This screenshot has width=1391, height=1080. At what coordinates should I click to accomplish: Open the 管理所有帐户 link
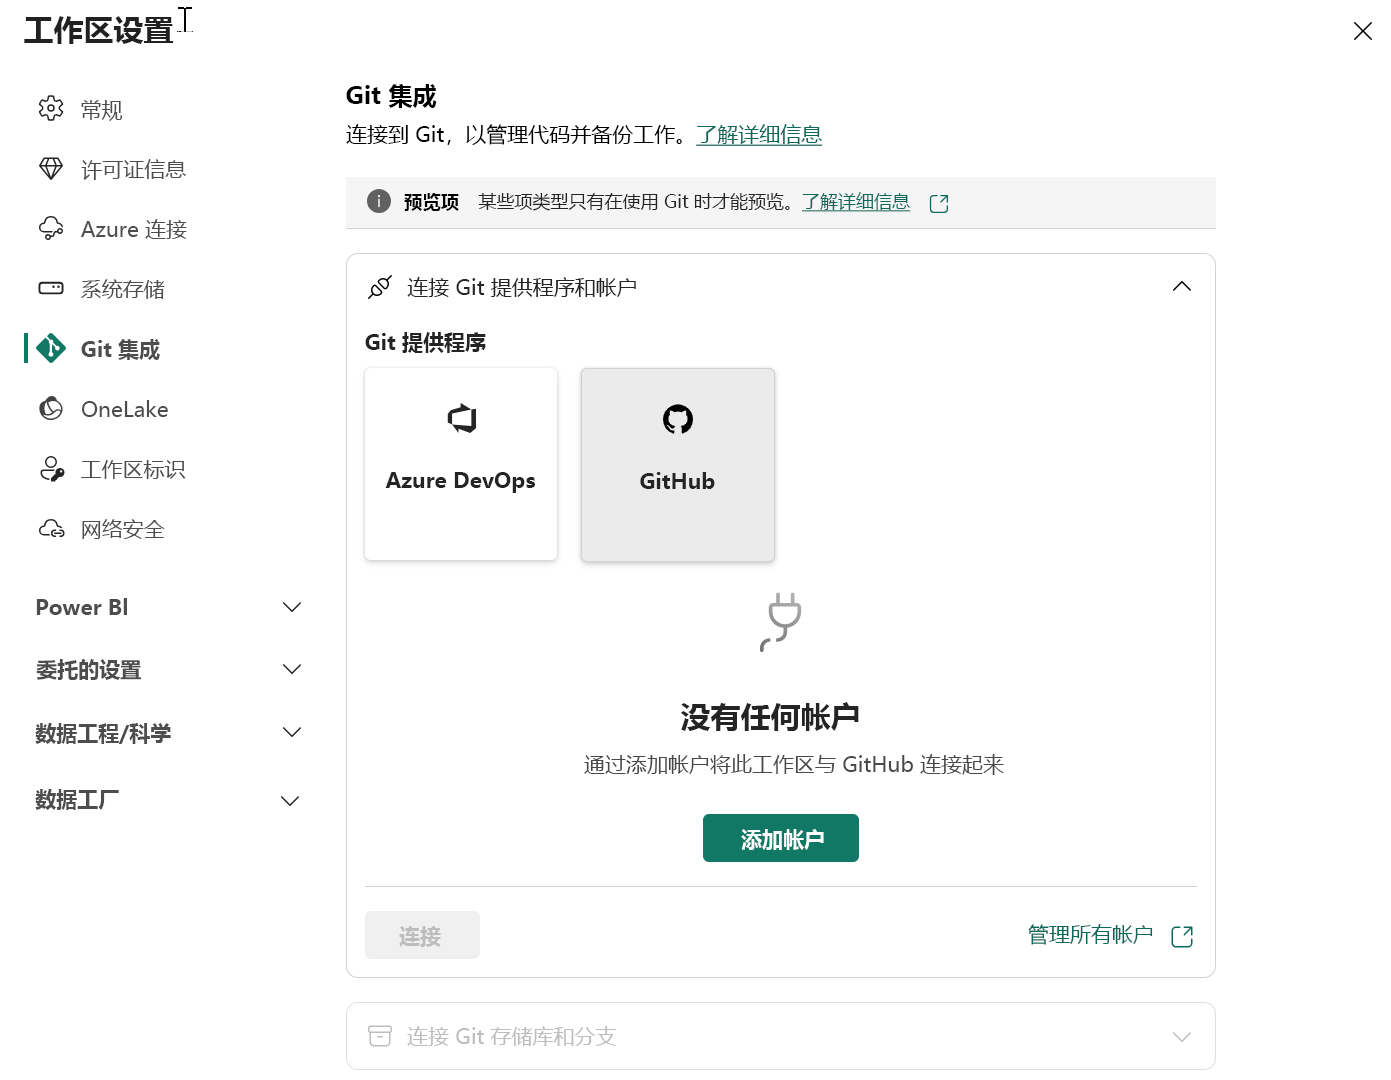(x=1091, y=935)
